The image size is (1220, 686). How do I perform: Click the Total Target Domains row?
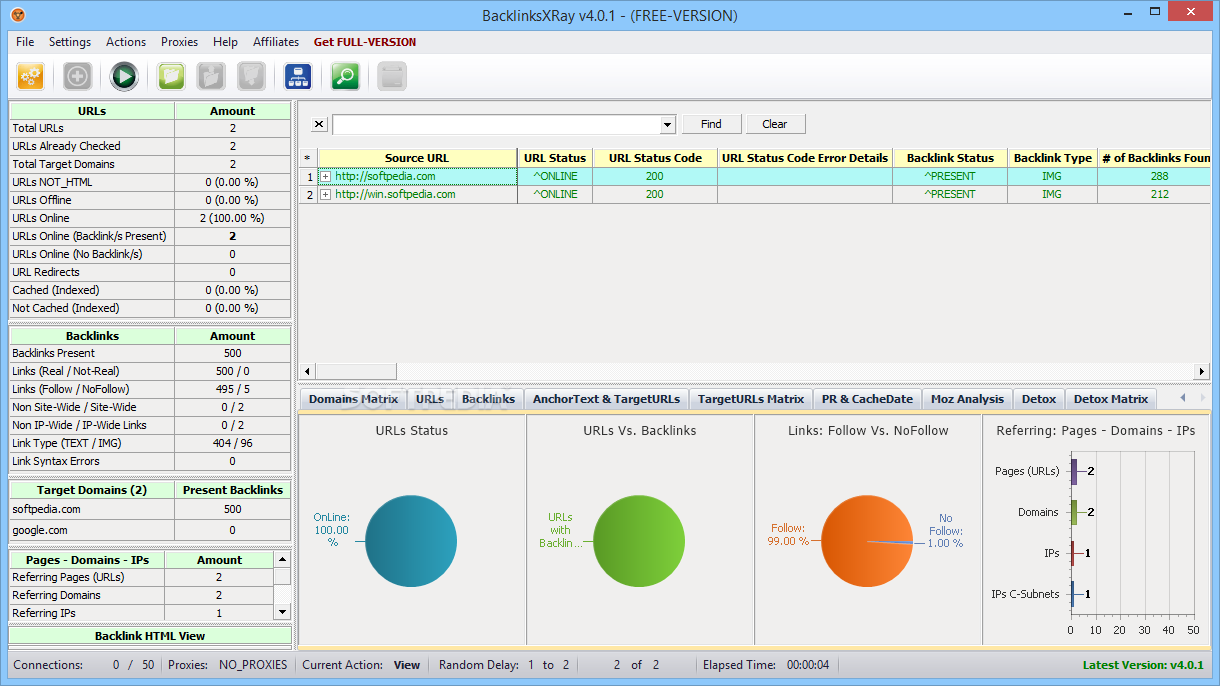coord(150,164)
